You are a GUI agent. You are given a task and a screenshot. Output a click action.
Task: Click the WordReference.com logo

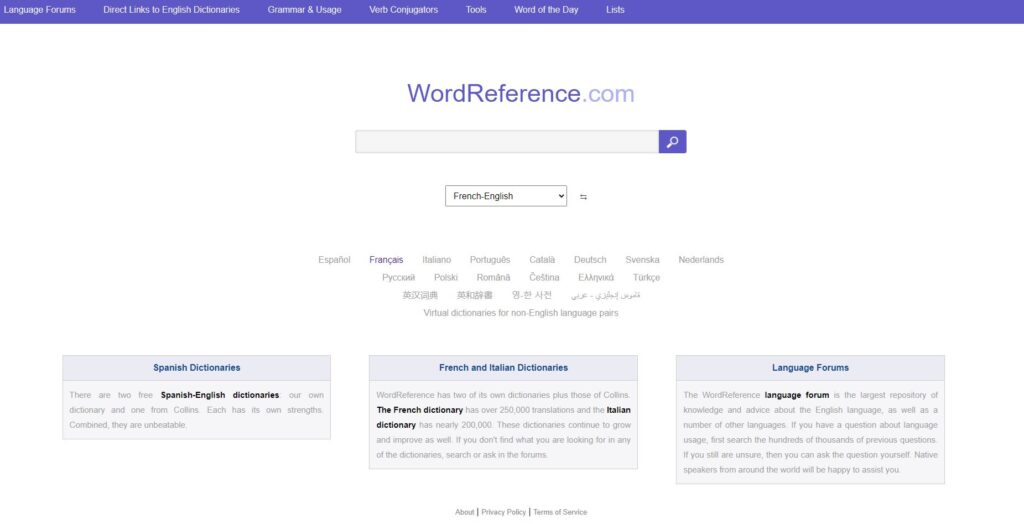tap(520, 94)
